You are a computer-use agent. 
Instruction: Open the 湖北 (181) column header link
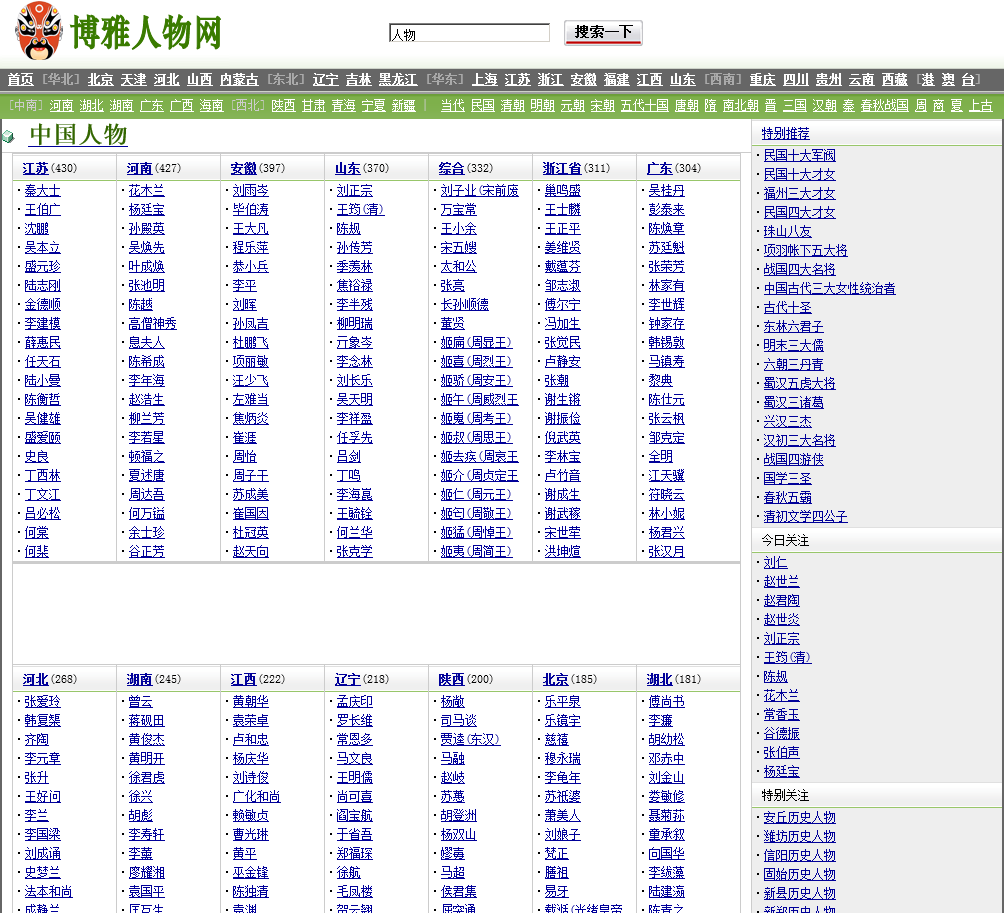coord(660,679)
